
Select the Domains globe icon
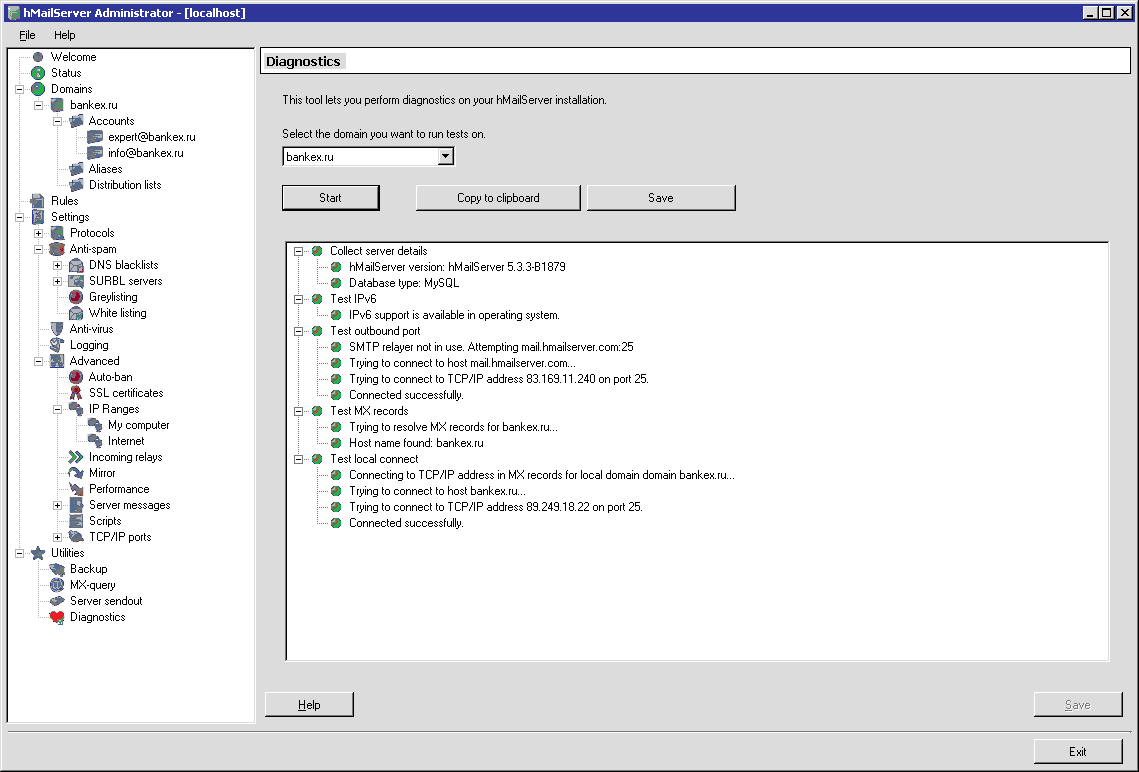tap(38, 89)
